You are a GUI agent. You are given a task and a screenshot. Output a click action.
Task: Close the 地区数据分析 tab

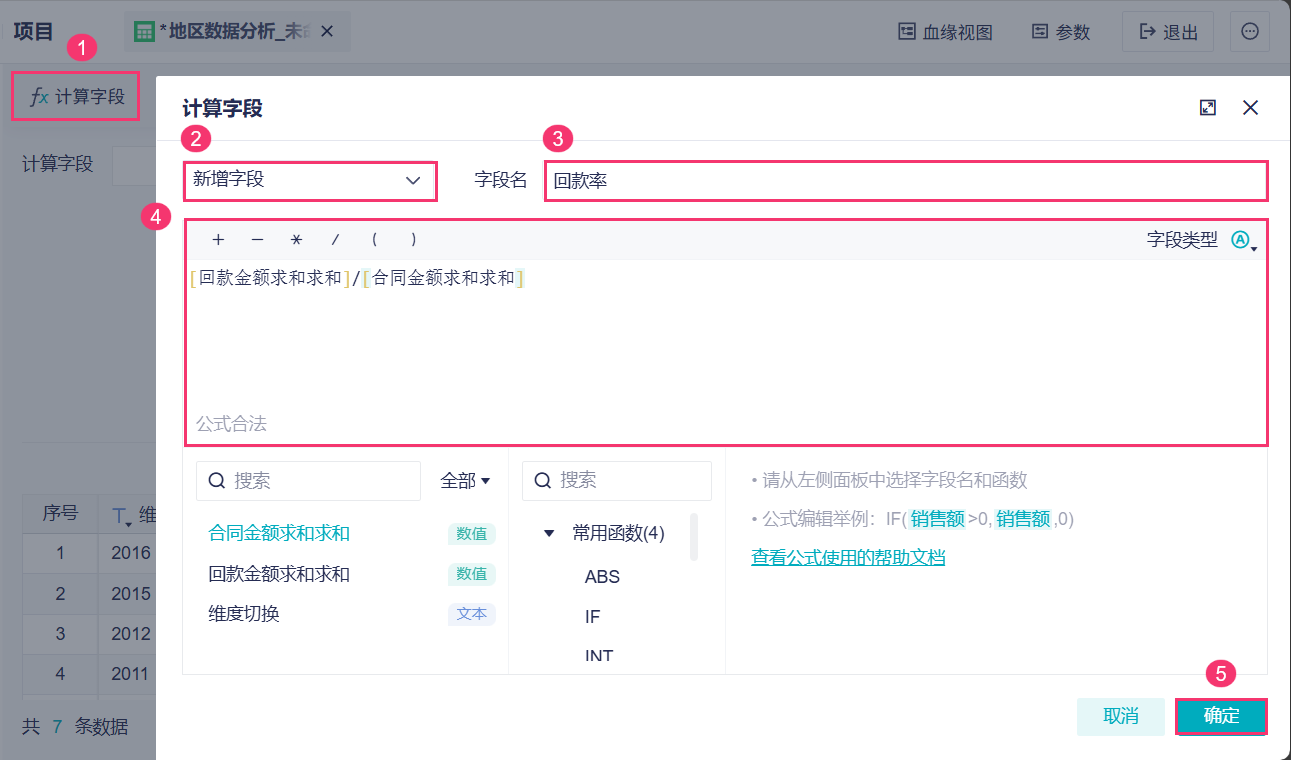click(327, 31)
